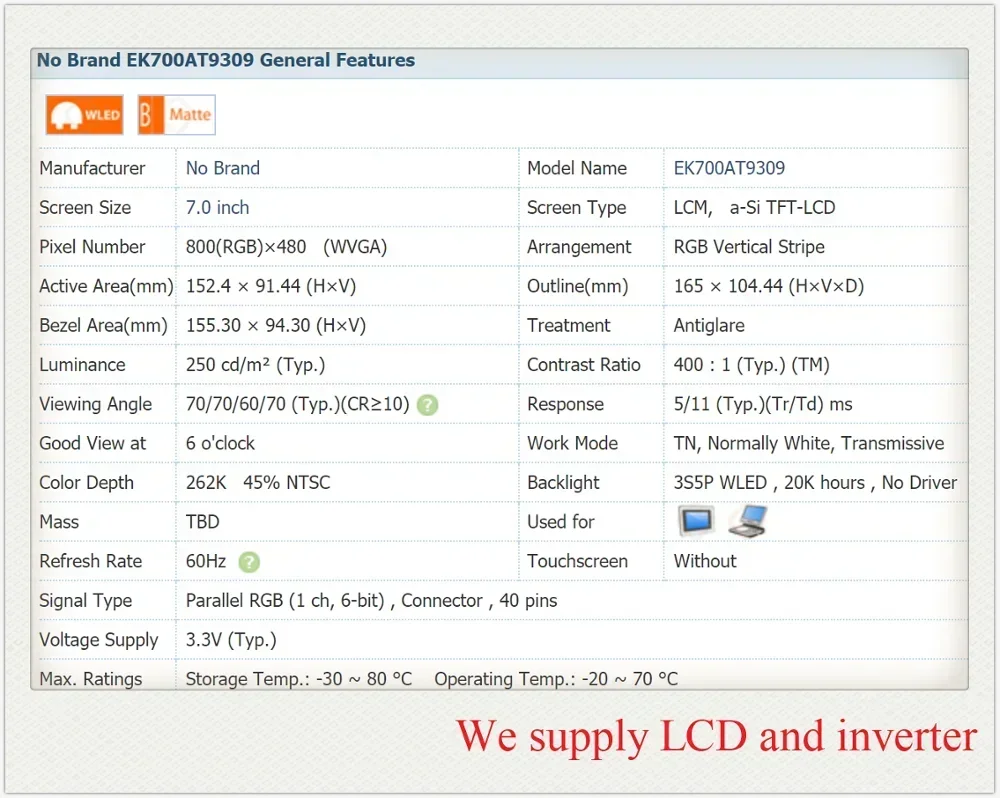Image resolution: width=1000 pixels, height=798 pixels.
Task: Click the LCM, a-Si TFT-LCD screen type value
Action: (754, 208)
